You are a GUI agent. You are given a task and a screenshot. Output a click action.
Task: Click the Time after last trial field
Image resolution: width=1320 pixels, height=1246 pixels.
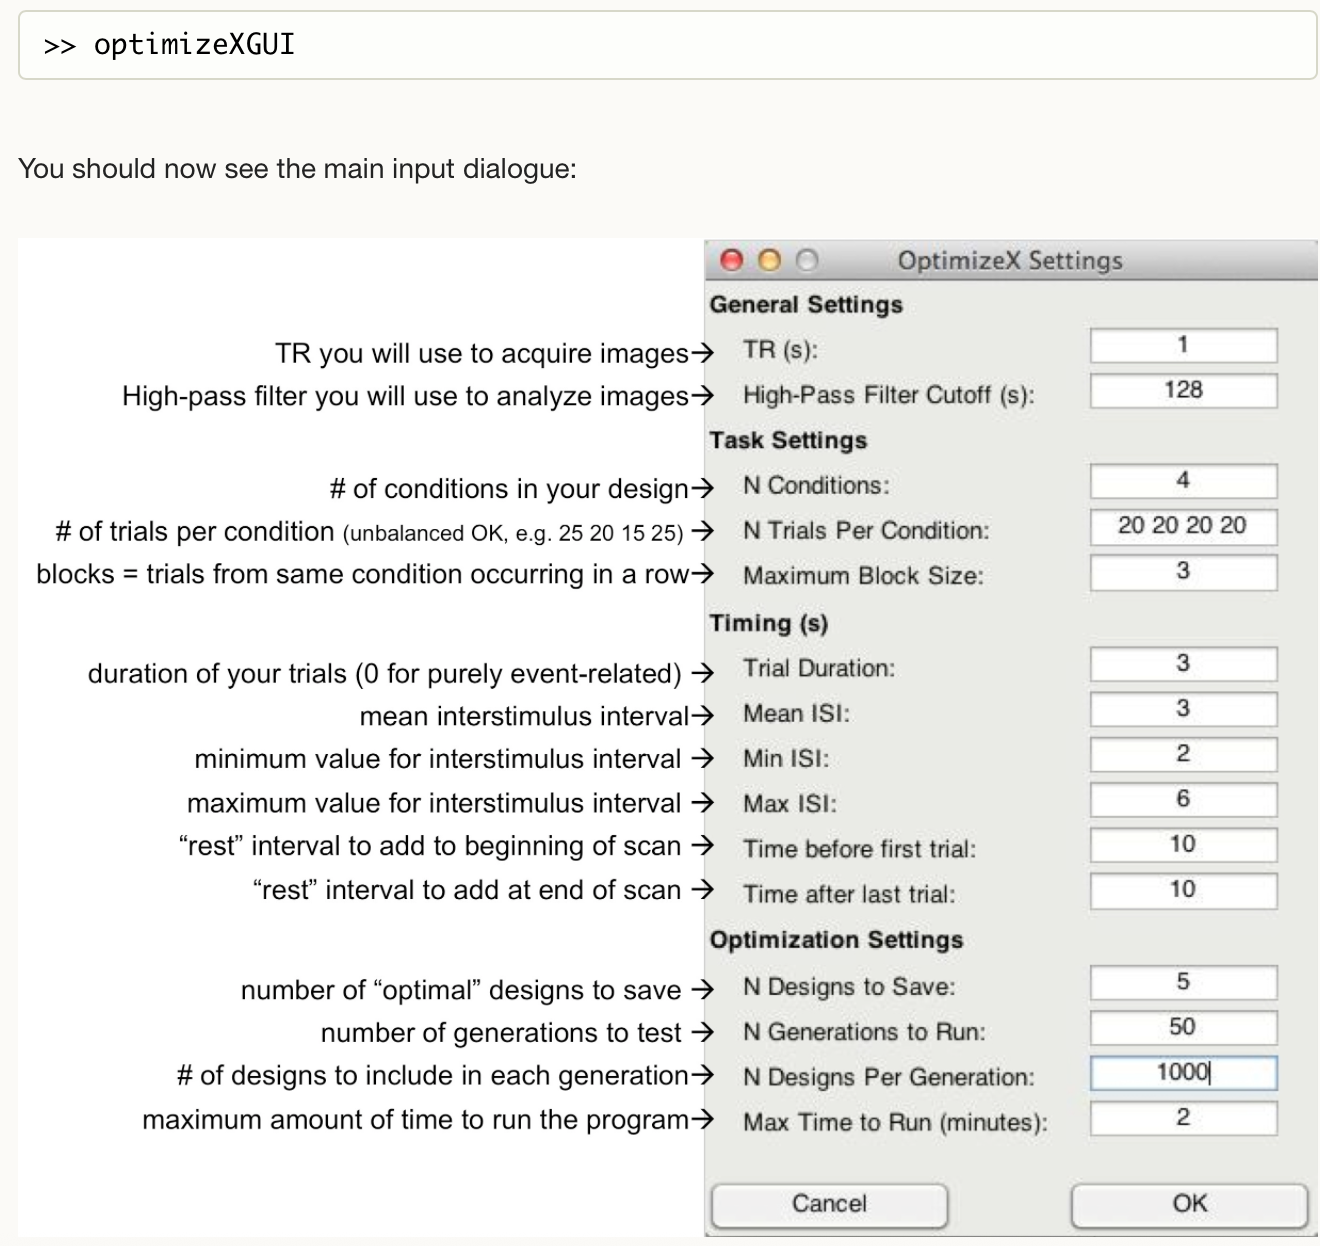[x=1183, y=890]
